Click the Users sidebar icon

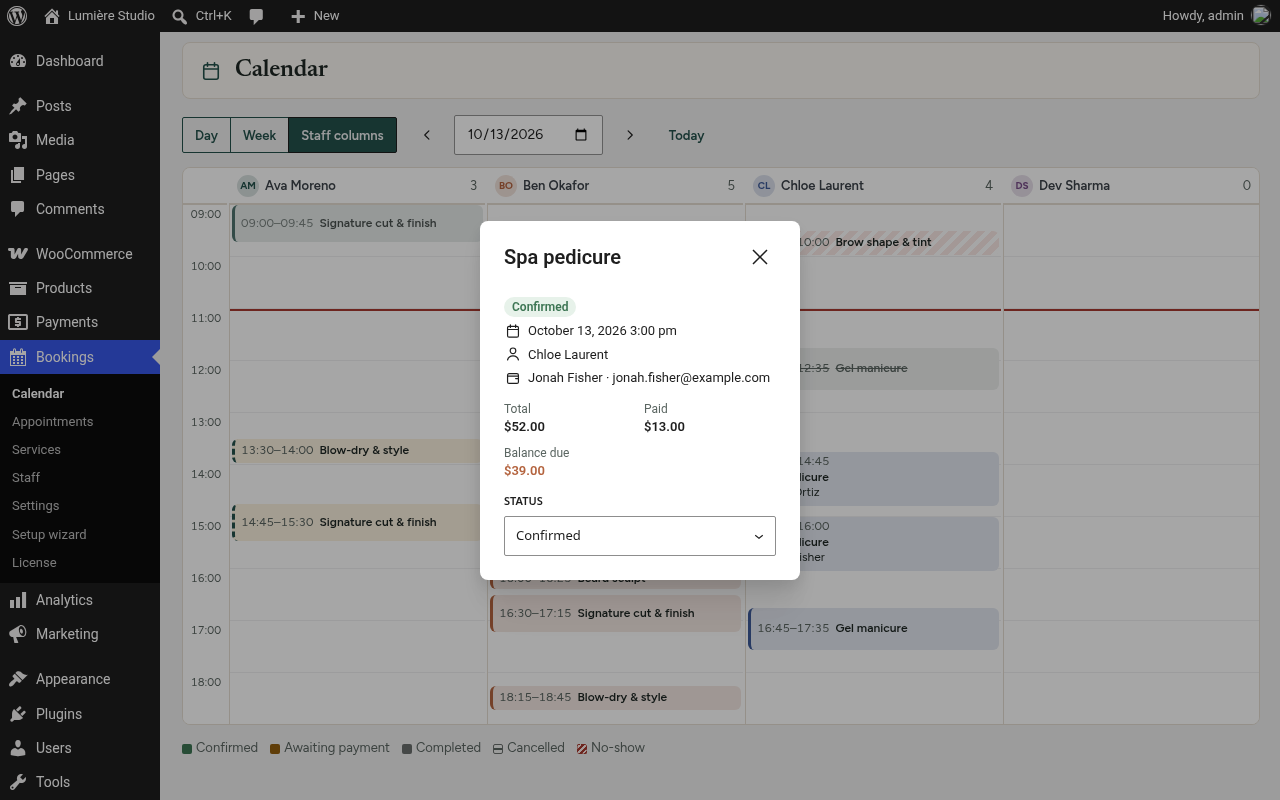[18, 748]
